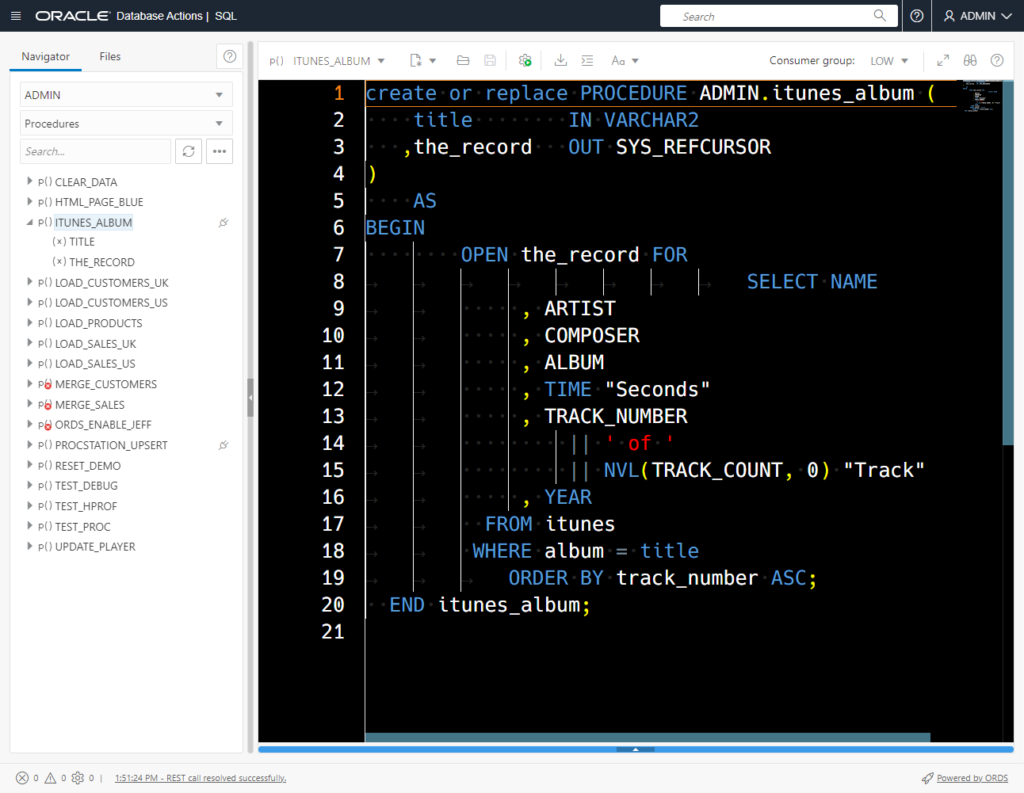Image resolution: width=1024 pixels, height=793 pixels.
Task: Select the ORDS_ENABLE_JEFF procedure
Action: coord(103,425)
